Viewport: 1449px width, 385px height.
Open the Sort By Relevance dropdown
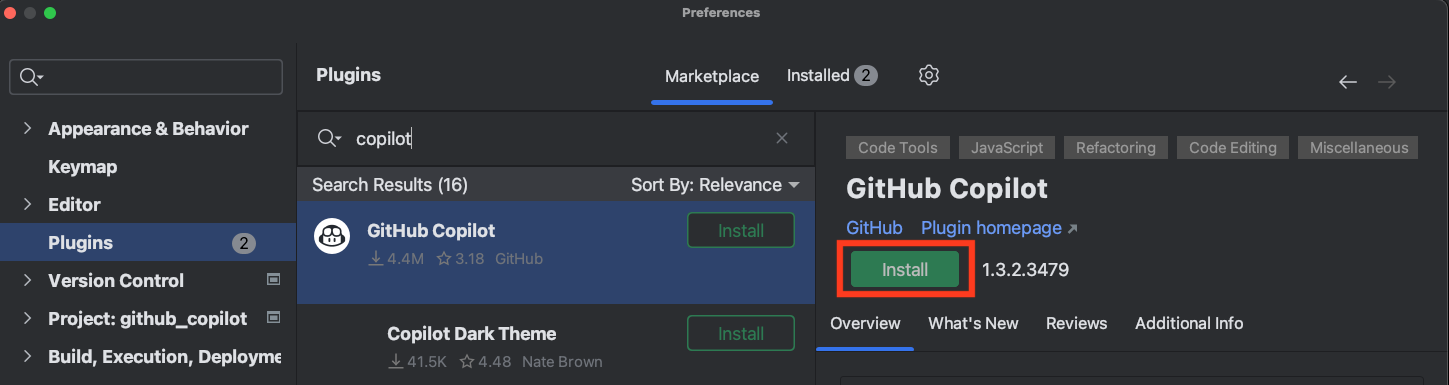tap(715, 185)
